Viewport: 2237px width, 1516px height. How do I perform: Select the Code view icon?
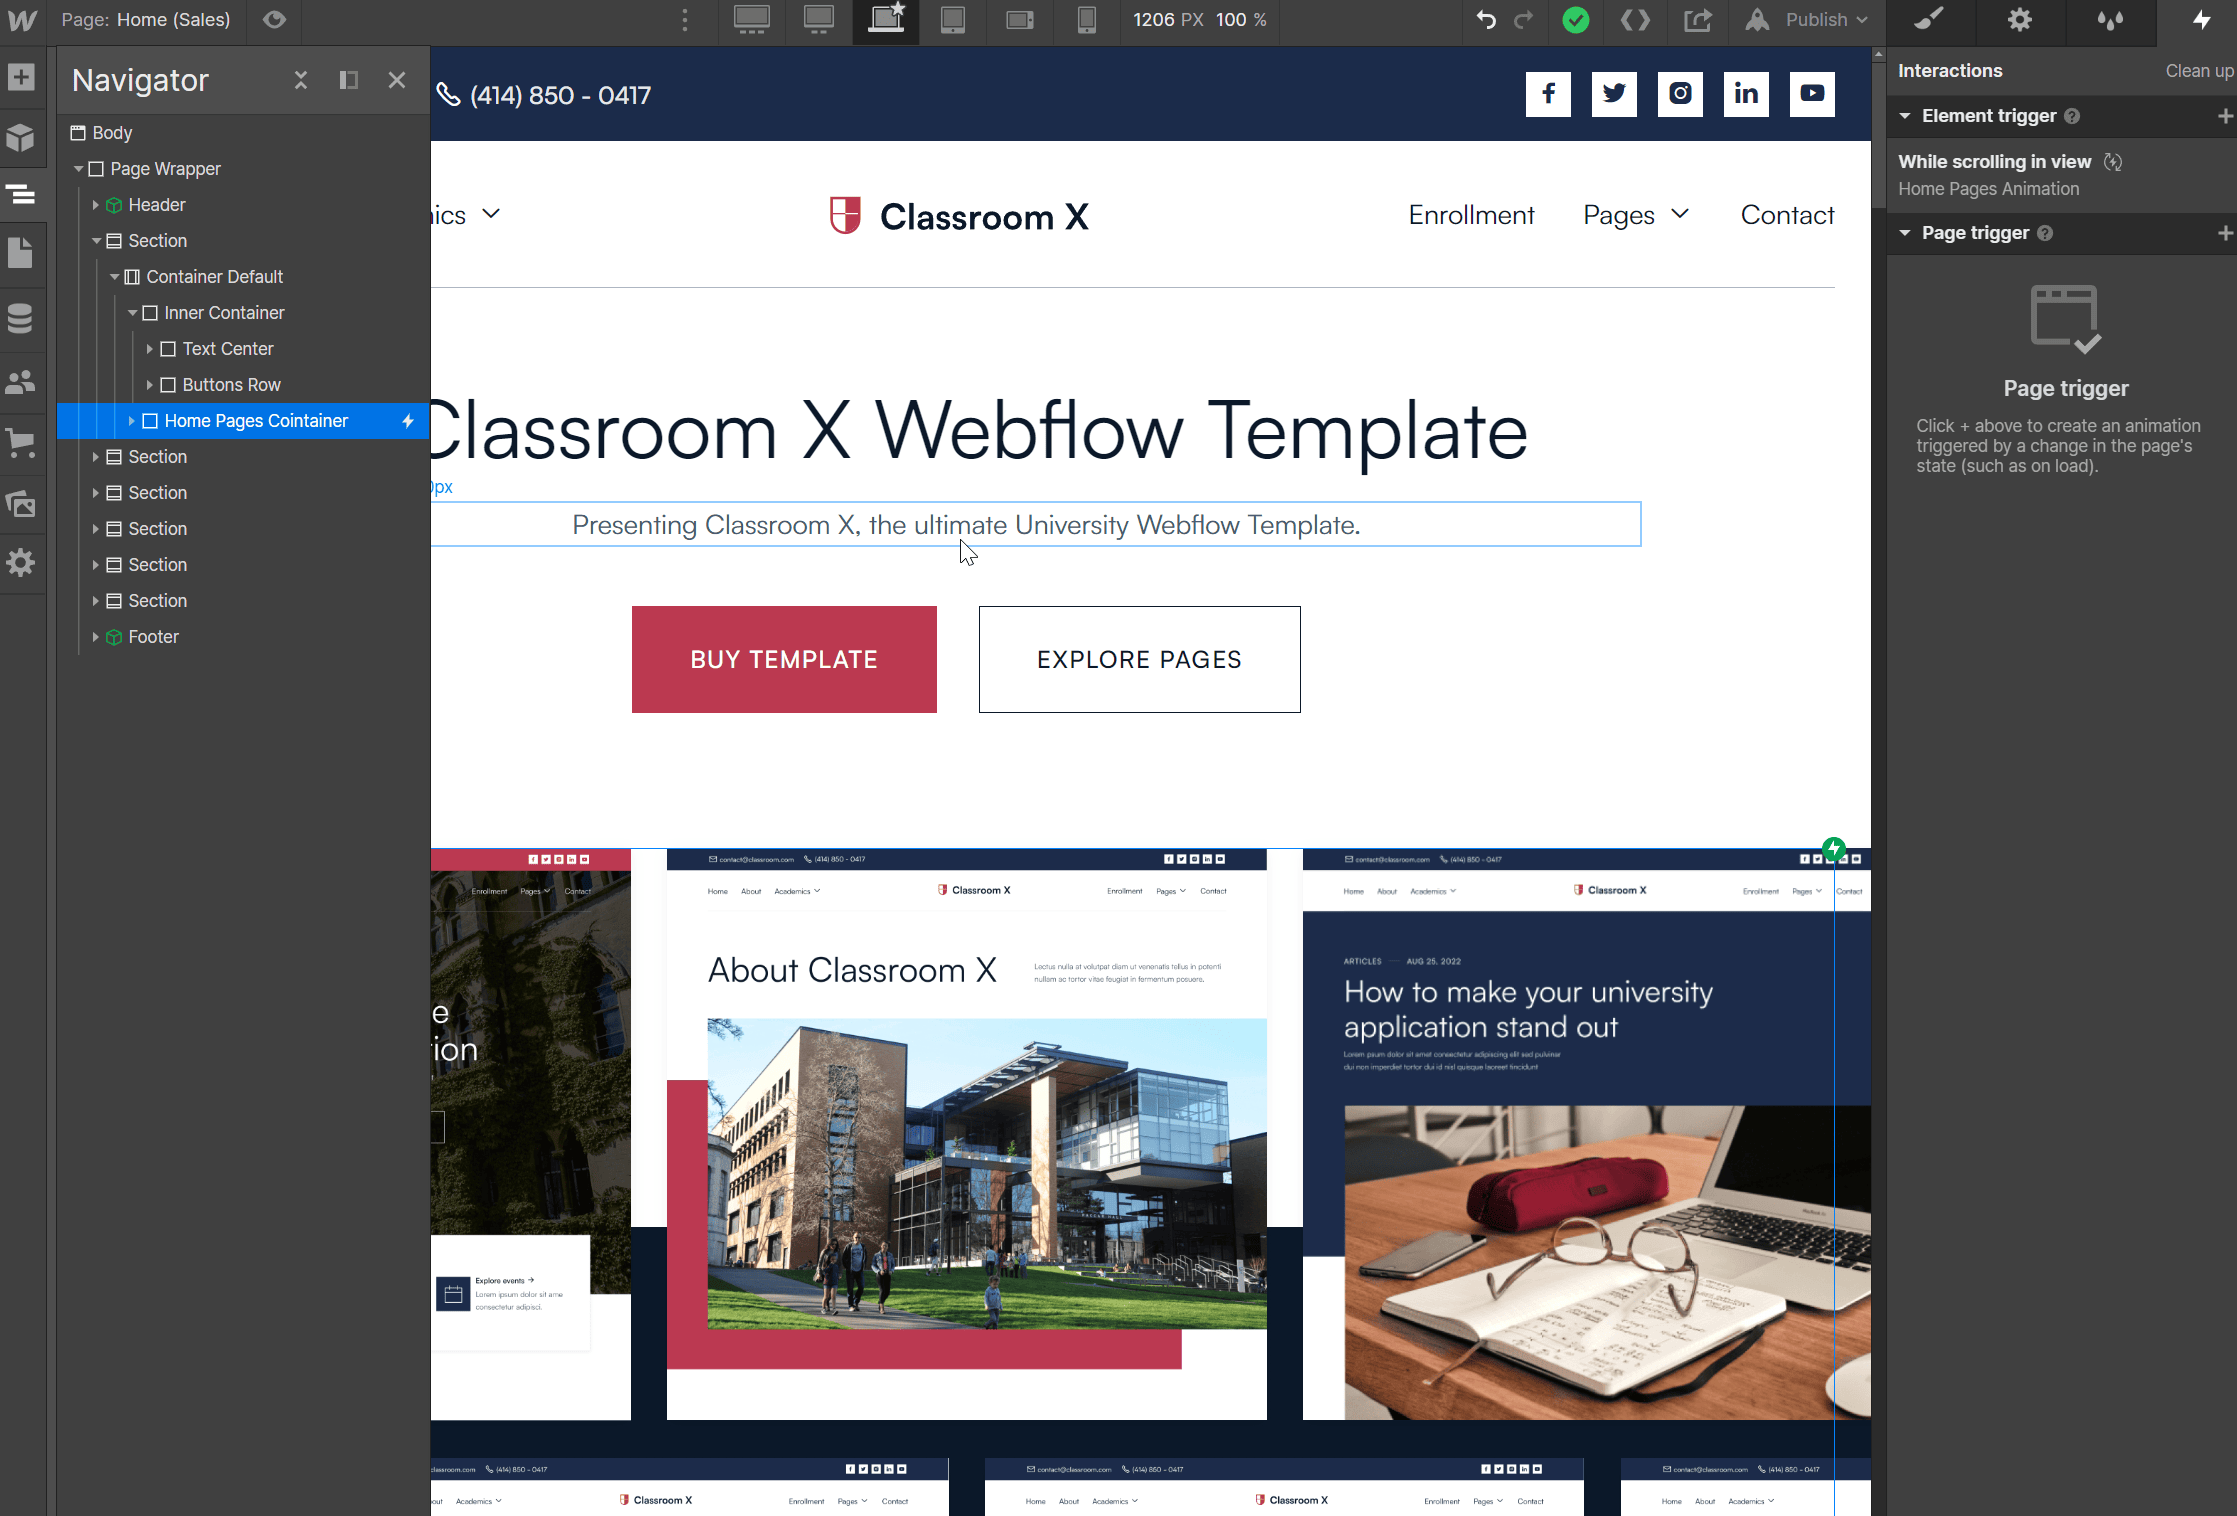click(x=1635, y=19)
